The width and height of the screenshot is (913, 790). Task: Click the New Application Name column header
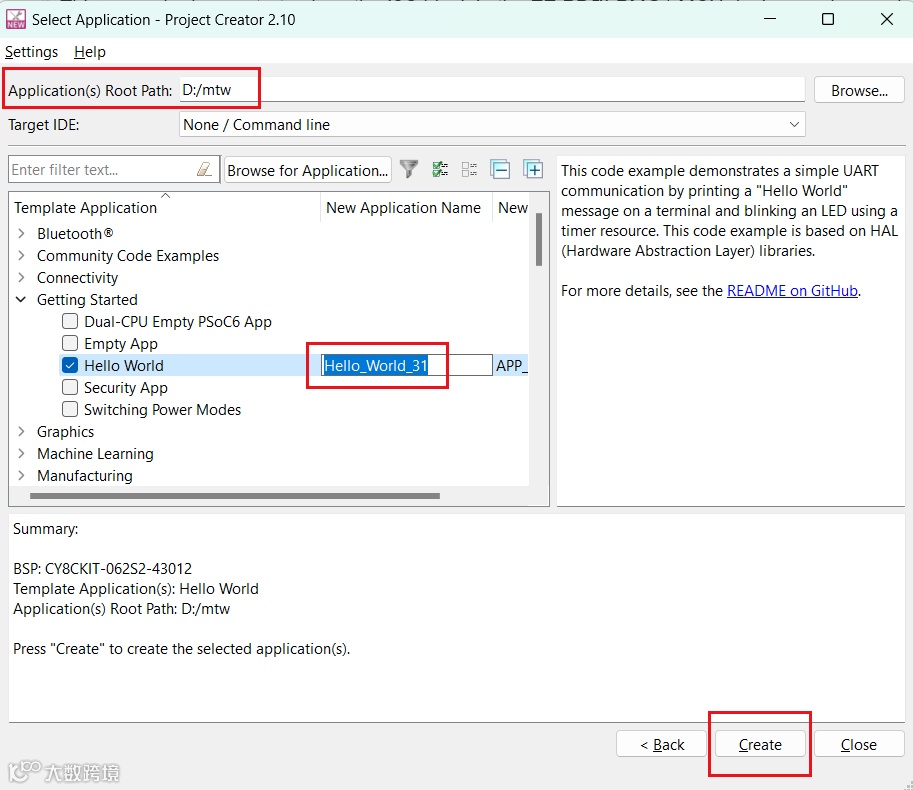click(x=404, y=208)
